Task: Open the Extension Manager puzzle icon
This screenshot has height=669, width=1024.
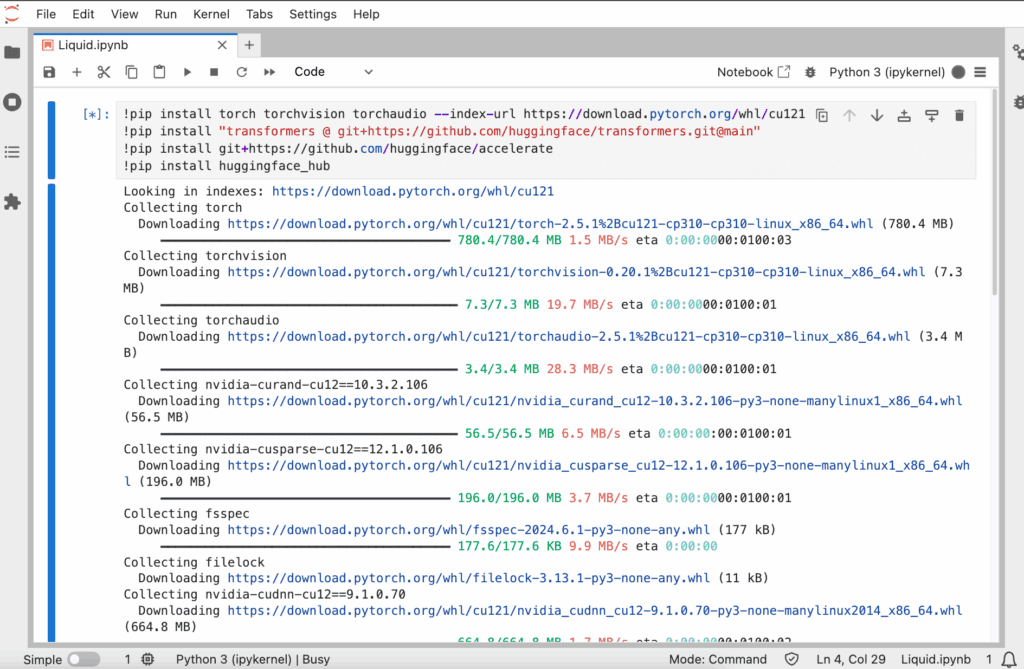Action: [12, 202]
